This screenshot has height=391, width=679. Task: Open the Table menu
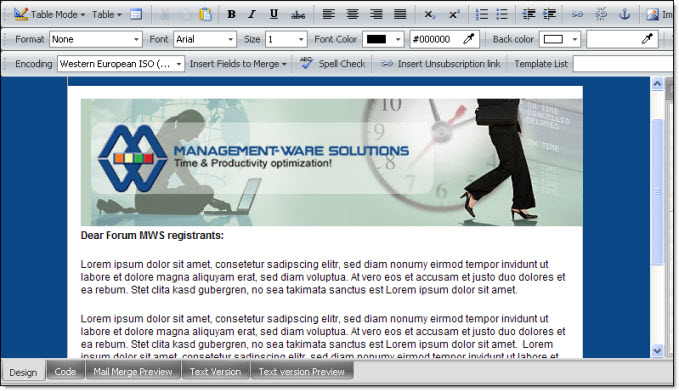[x=107, y=14]
